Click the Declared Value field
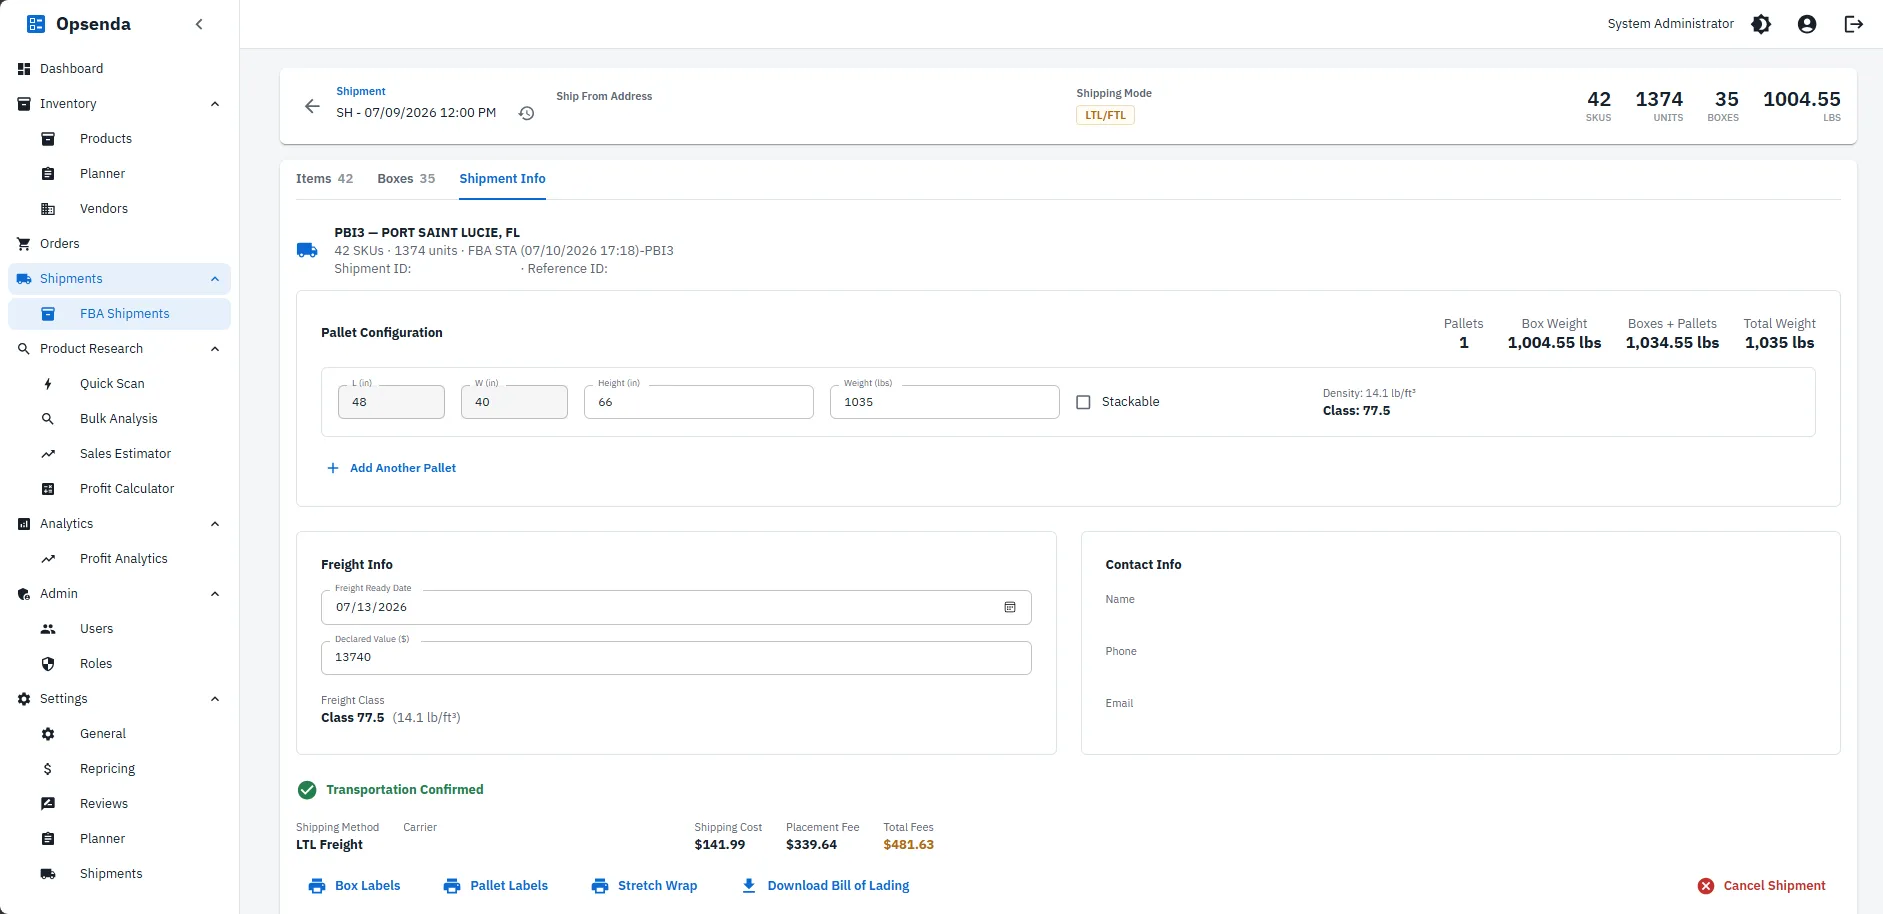This screenshot has width=1883, height=914. point(676,658)
